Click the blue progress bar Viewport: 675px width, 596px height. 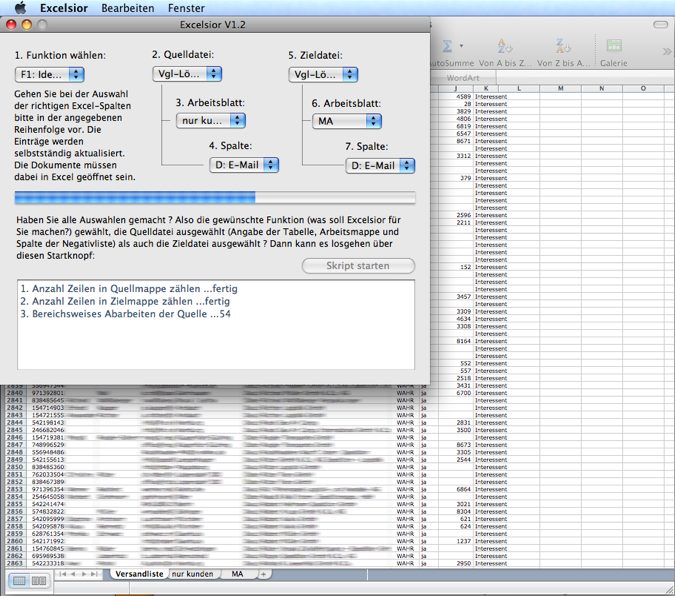[x=215, y=197]
